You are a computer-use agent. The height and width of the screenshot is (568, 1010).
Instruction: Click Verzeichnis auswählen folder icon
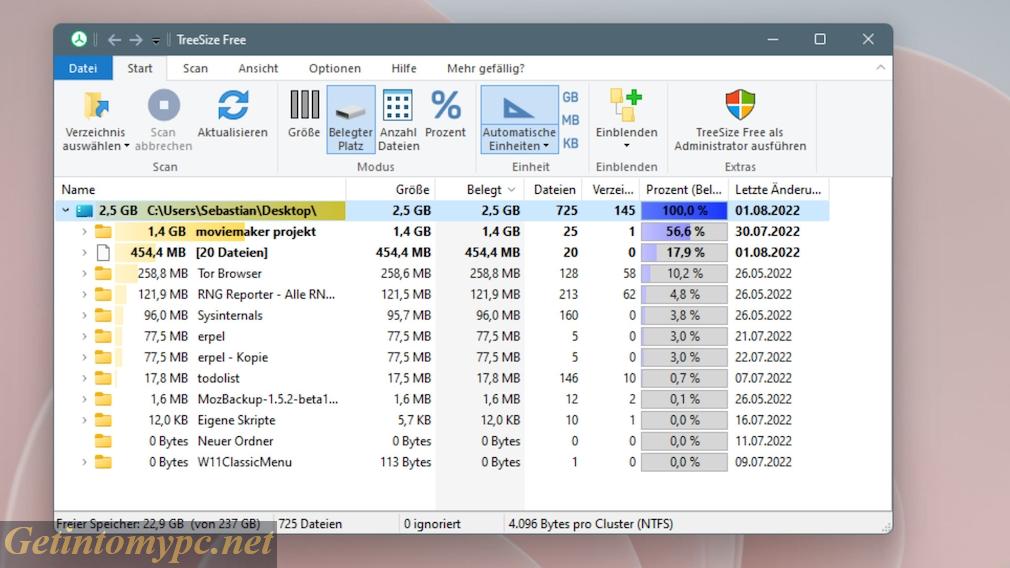pyautogui.click(x=96, y=105)
